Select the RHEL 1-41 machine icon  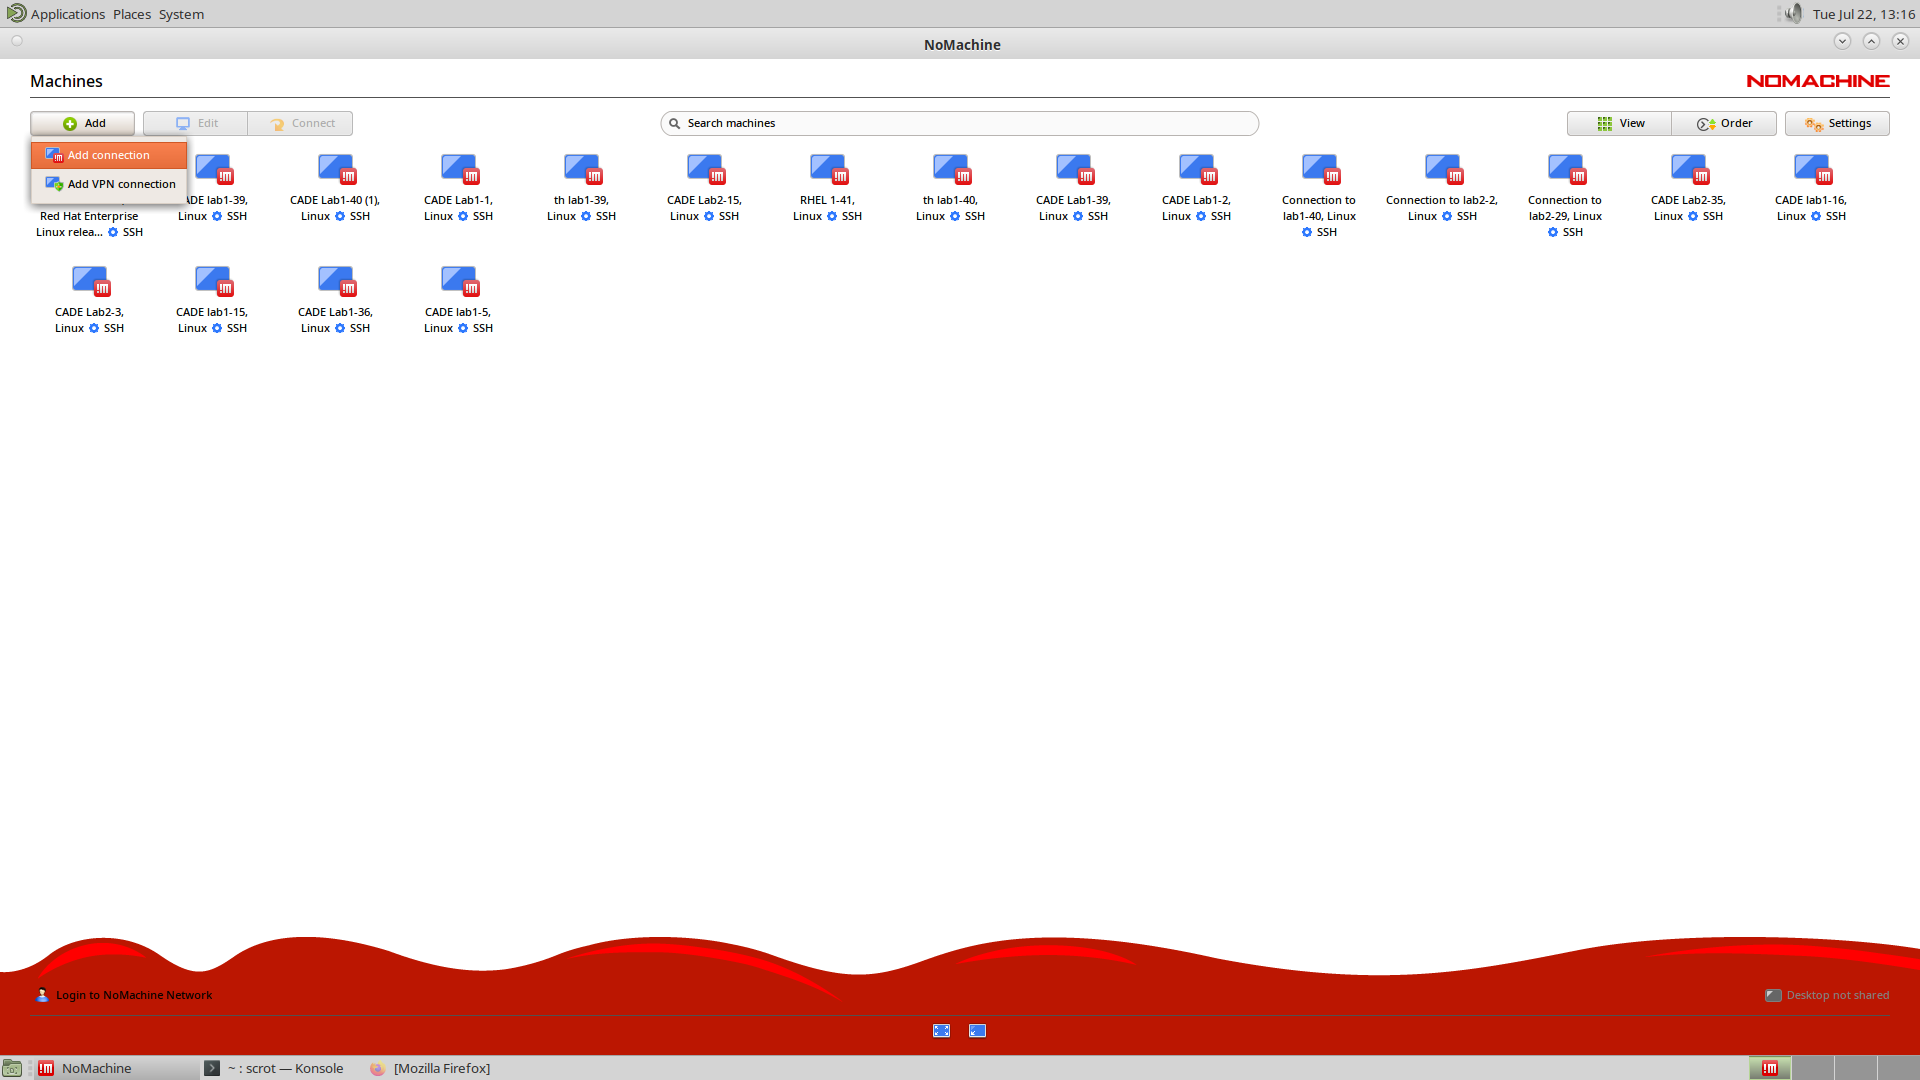coord(828,169)
